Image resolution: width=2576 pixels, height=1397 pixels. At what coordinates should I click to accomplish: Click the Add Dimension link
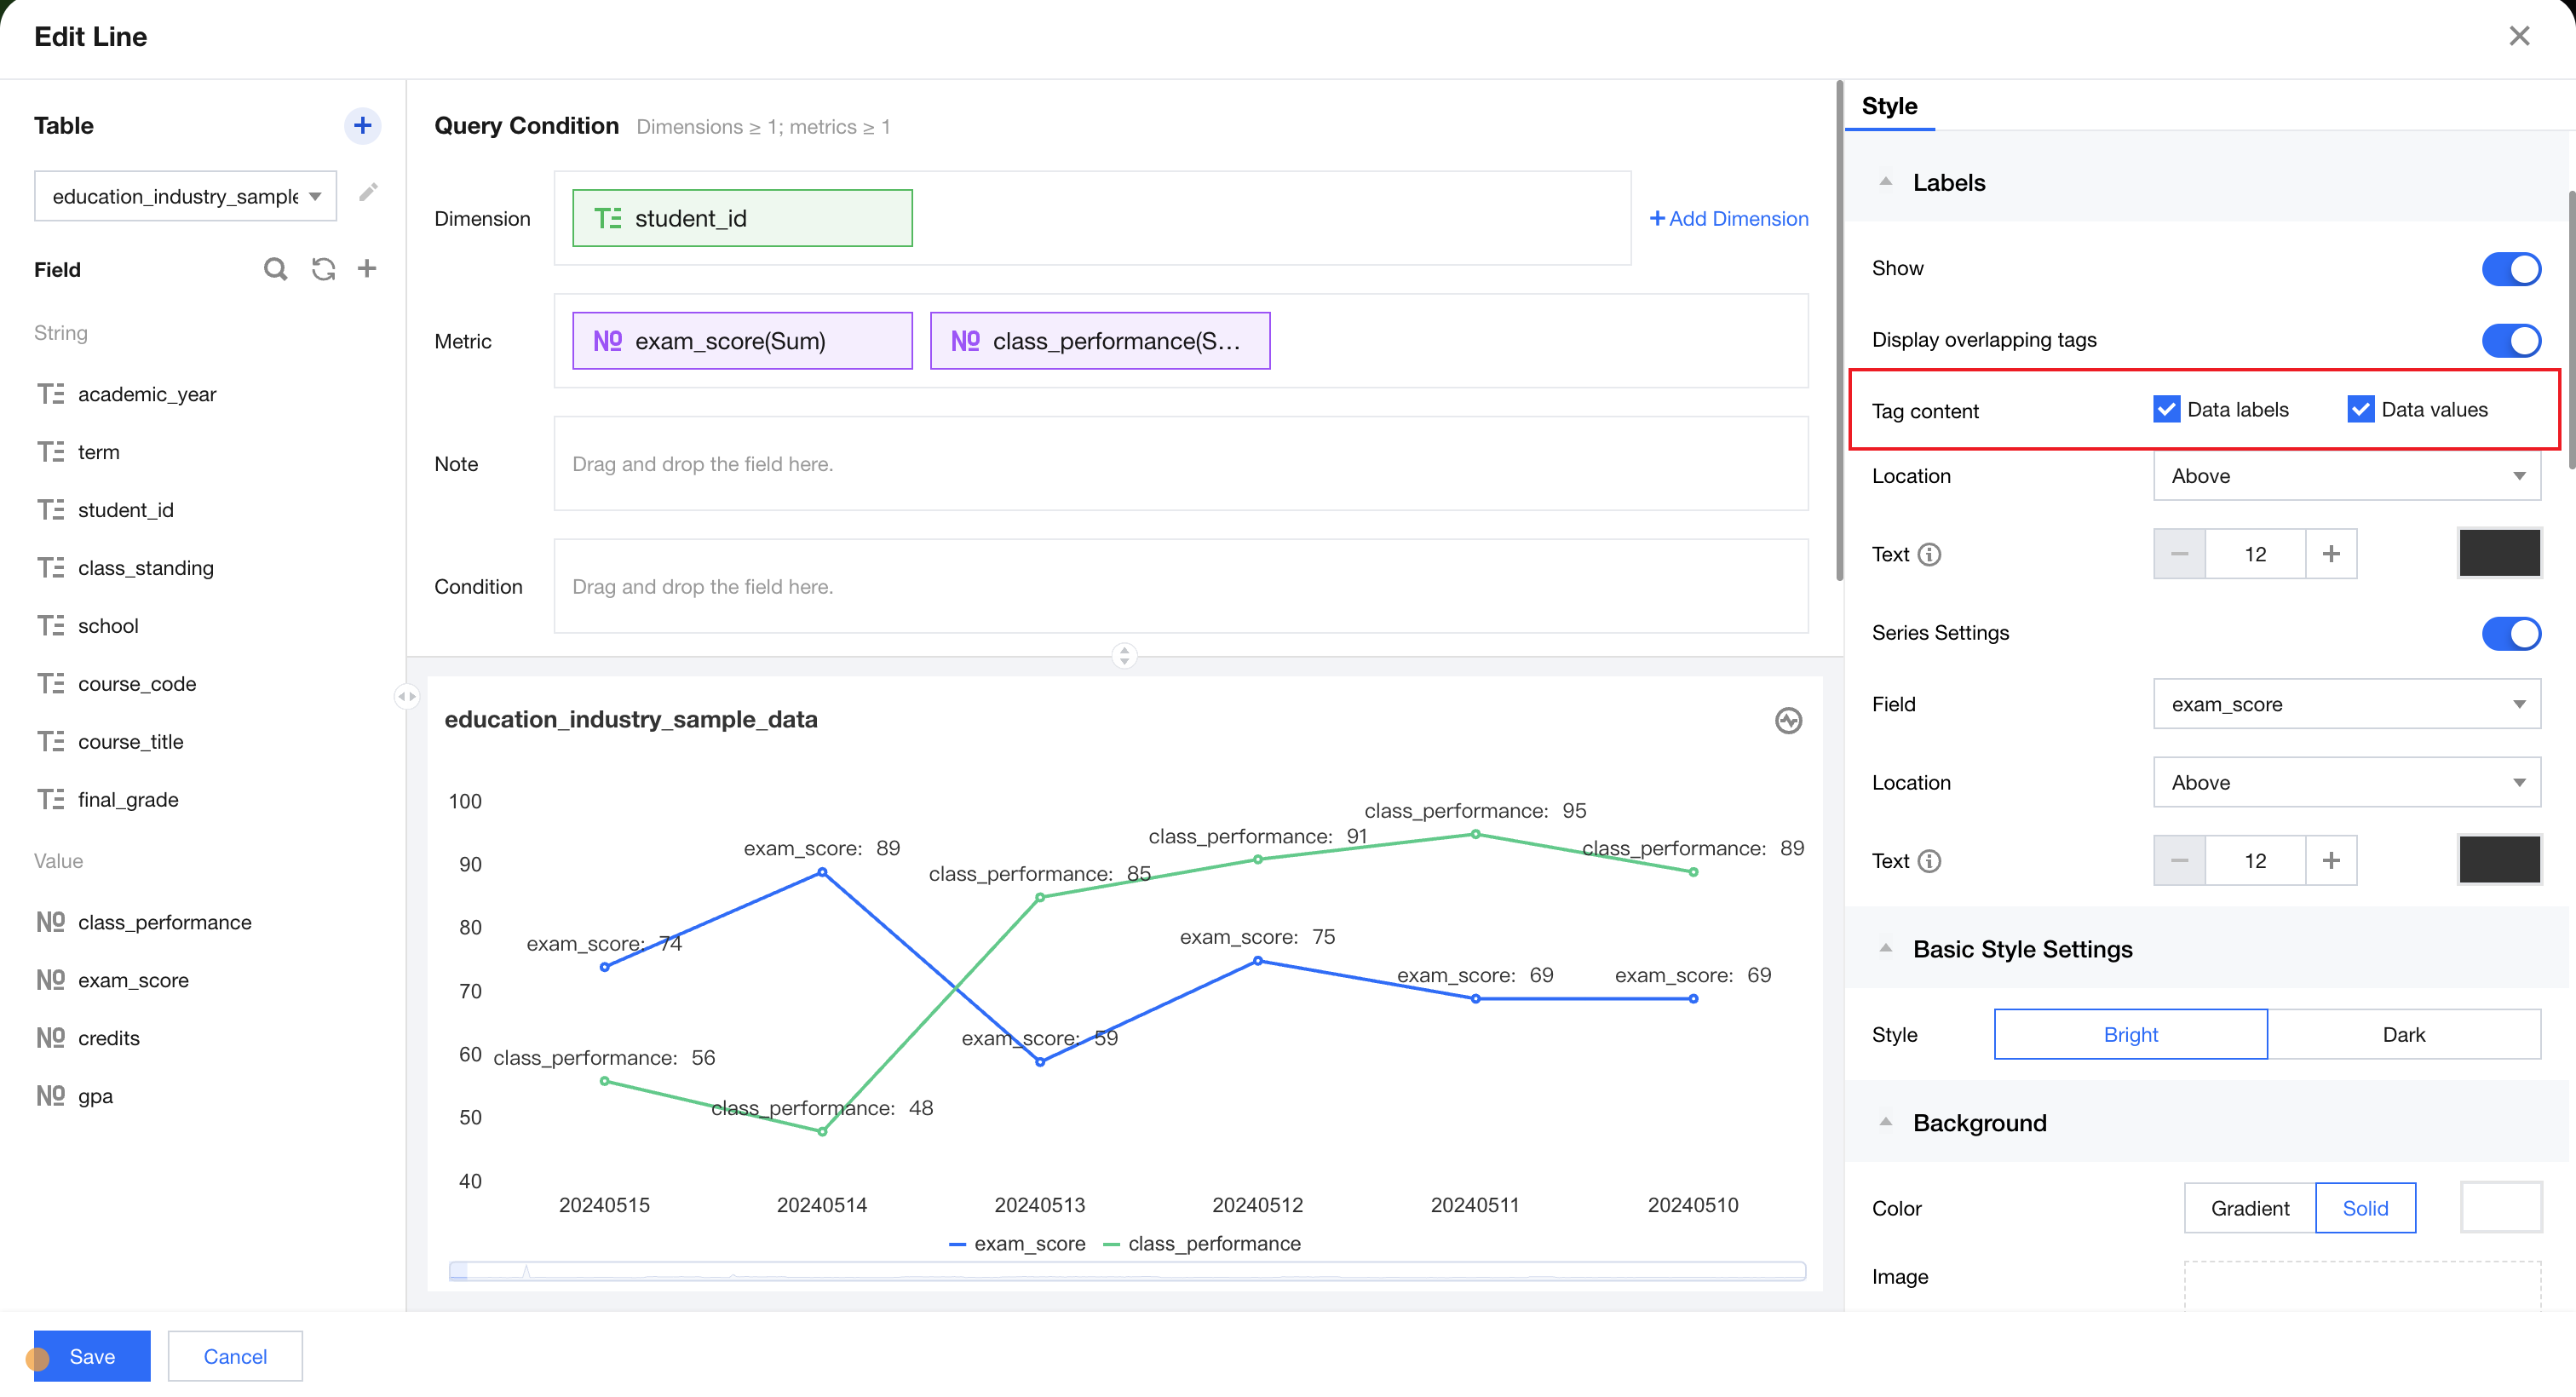point(1729,218)
